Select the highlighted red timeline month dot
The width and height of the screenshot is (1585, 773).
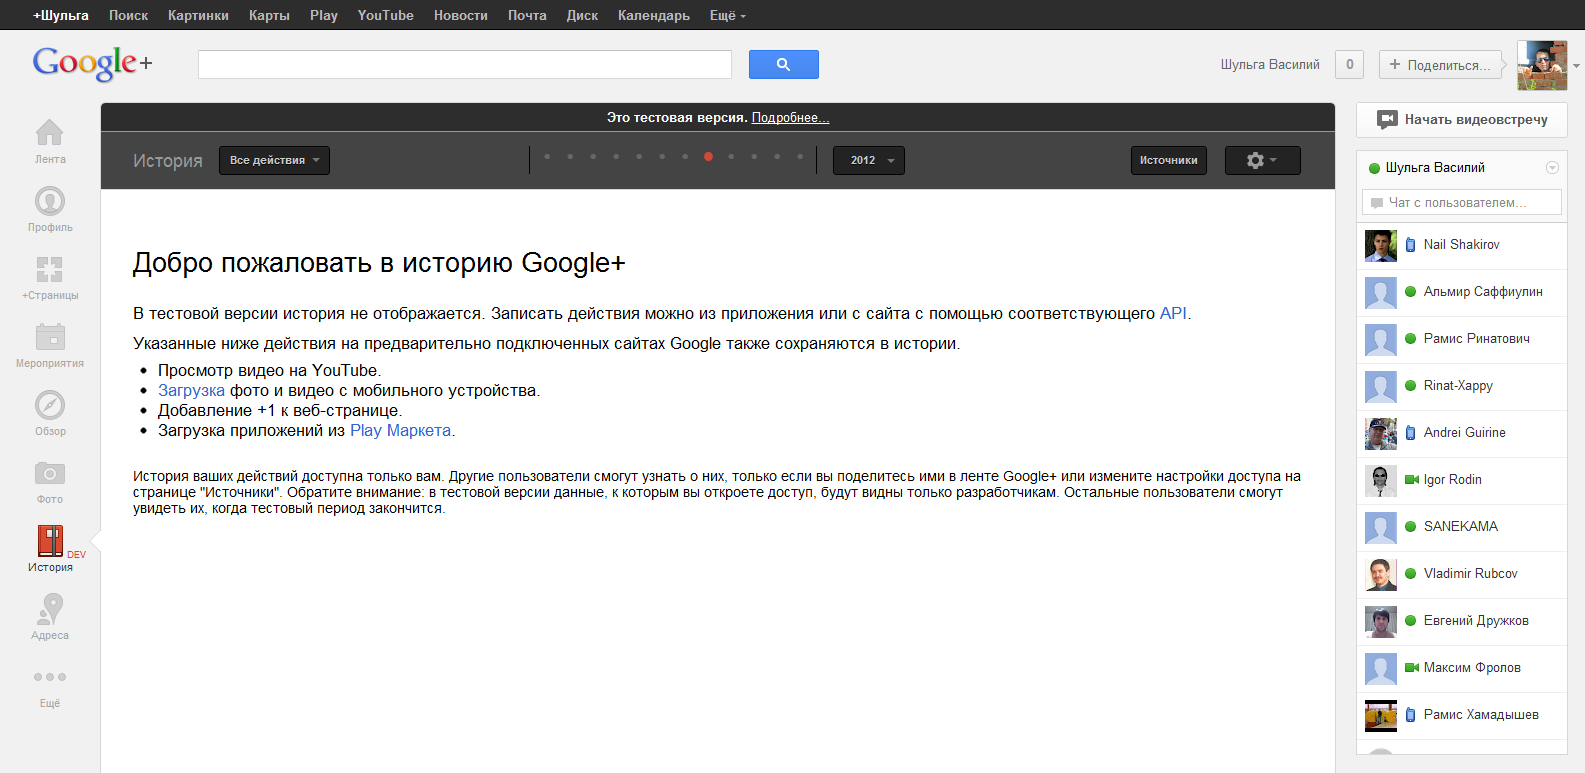coord(708,157)
